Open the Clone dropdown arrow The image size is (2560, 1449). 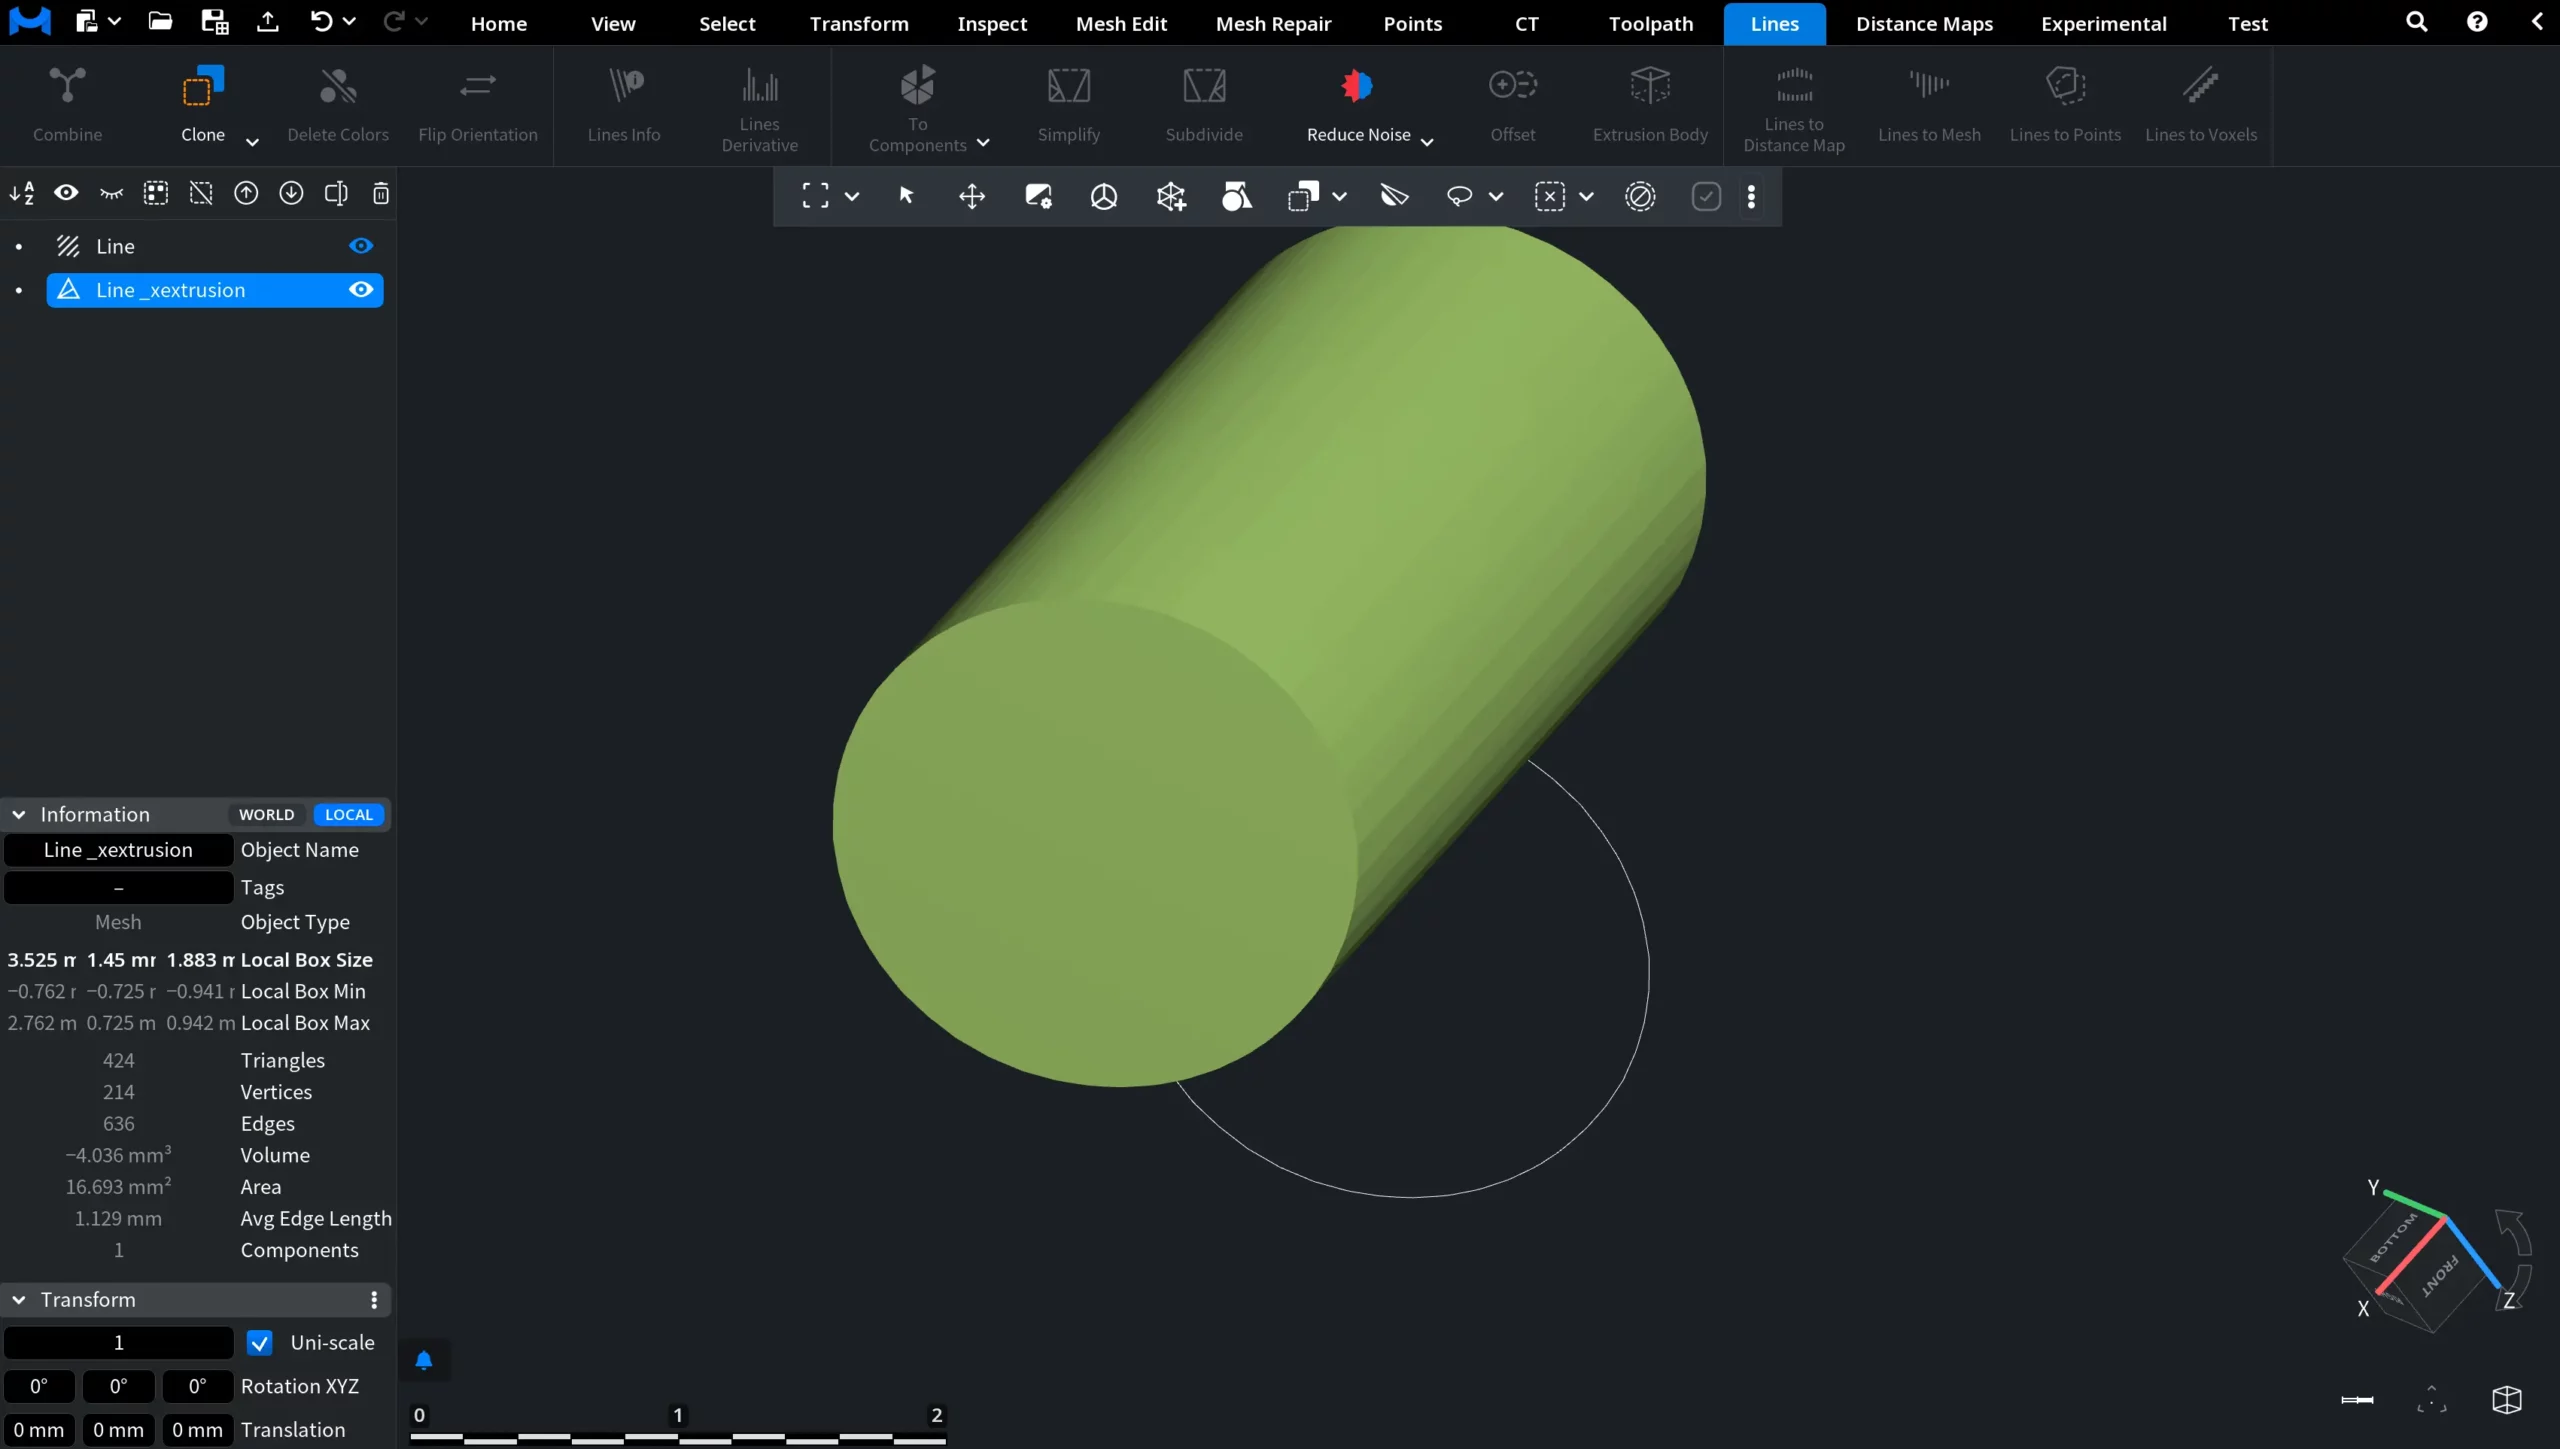click(x=252, y=142)
